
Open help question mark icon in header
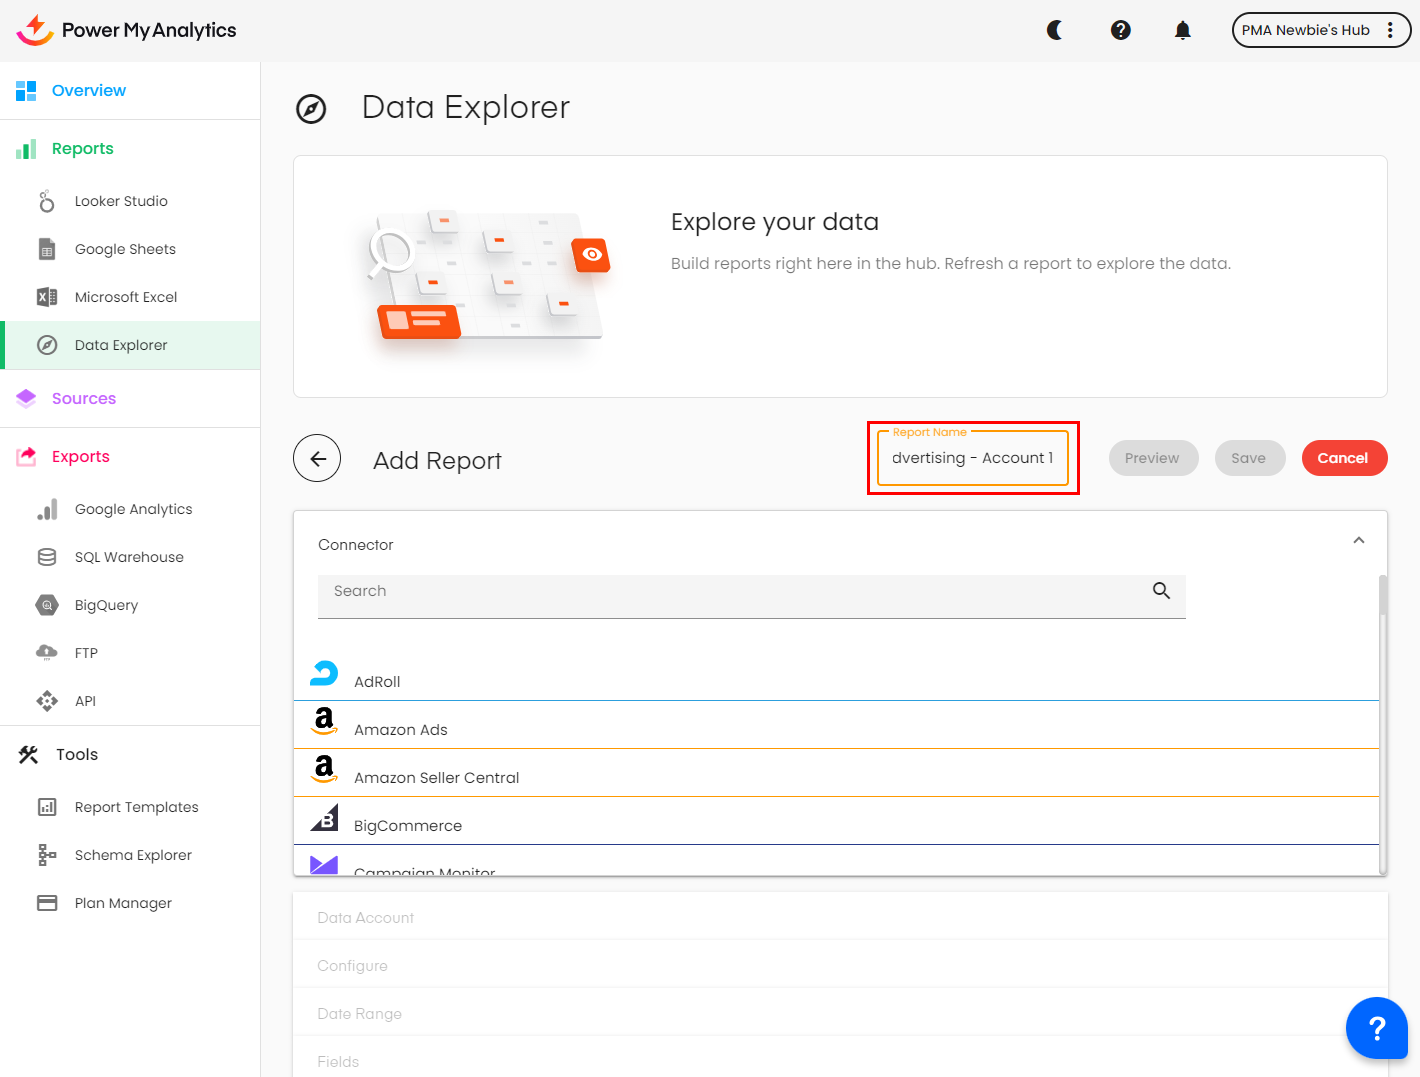1121,30
